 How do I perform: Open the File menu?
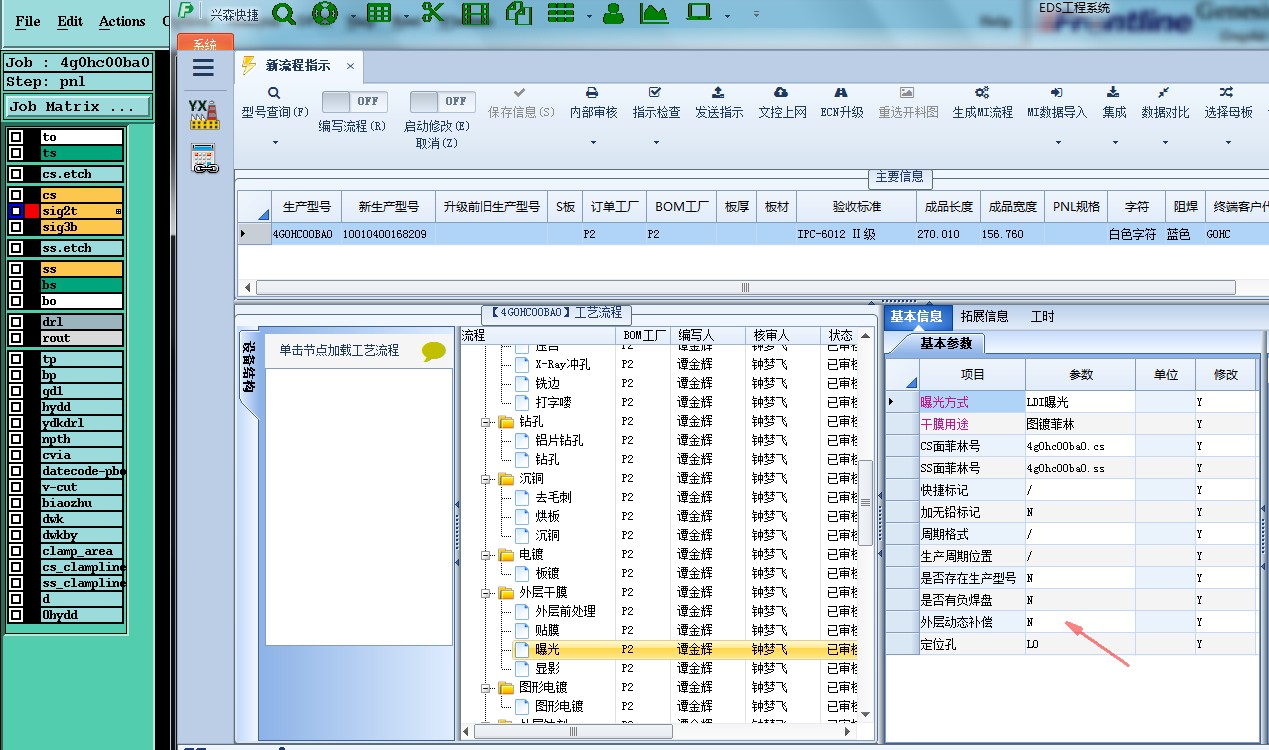(x=28, y=21)
